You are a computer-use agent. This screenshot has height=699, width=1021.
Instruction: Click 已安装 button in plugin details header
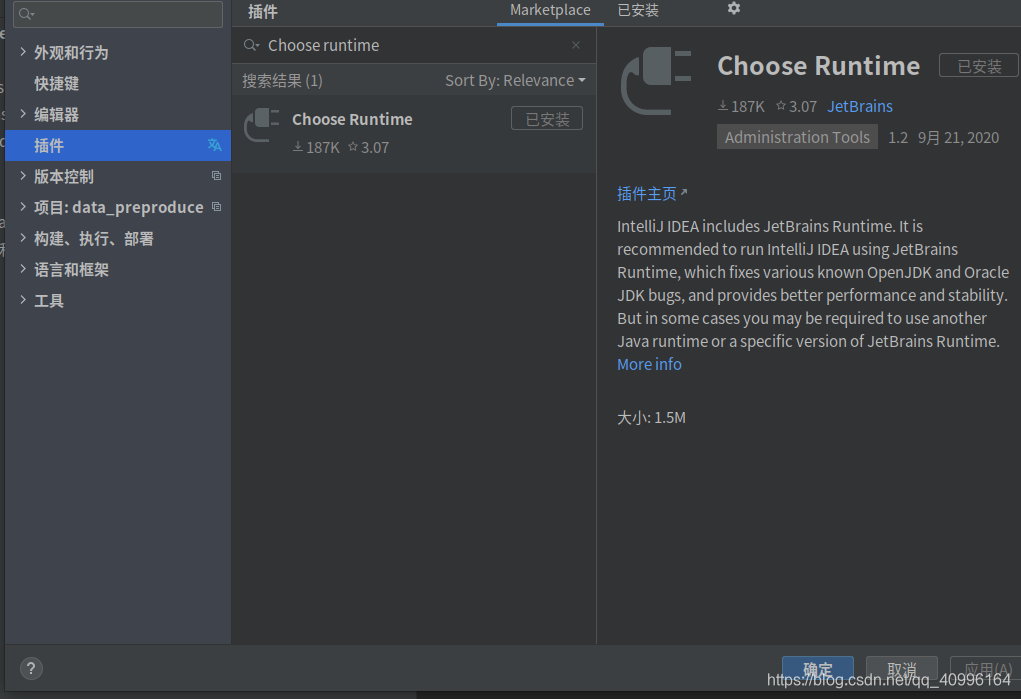point(979,66)
